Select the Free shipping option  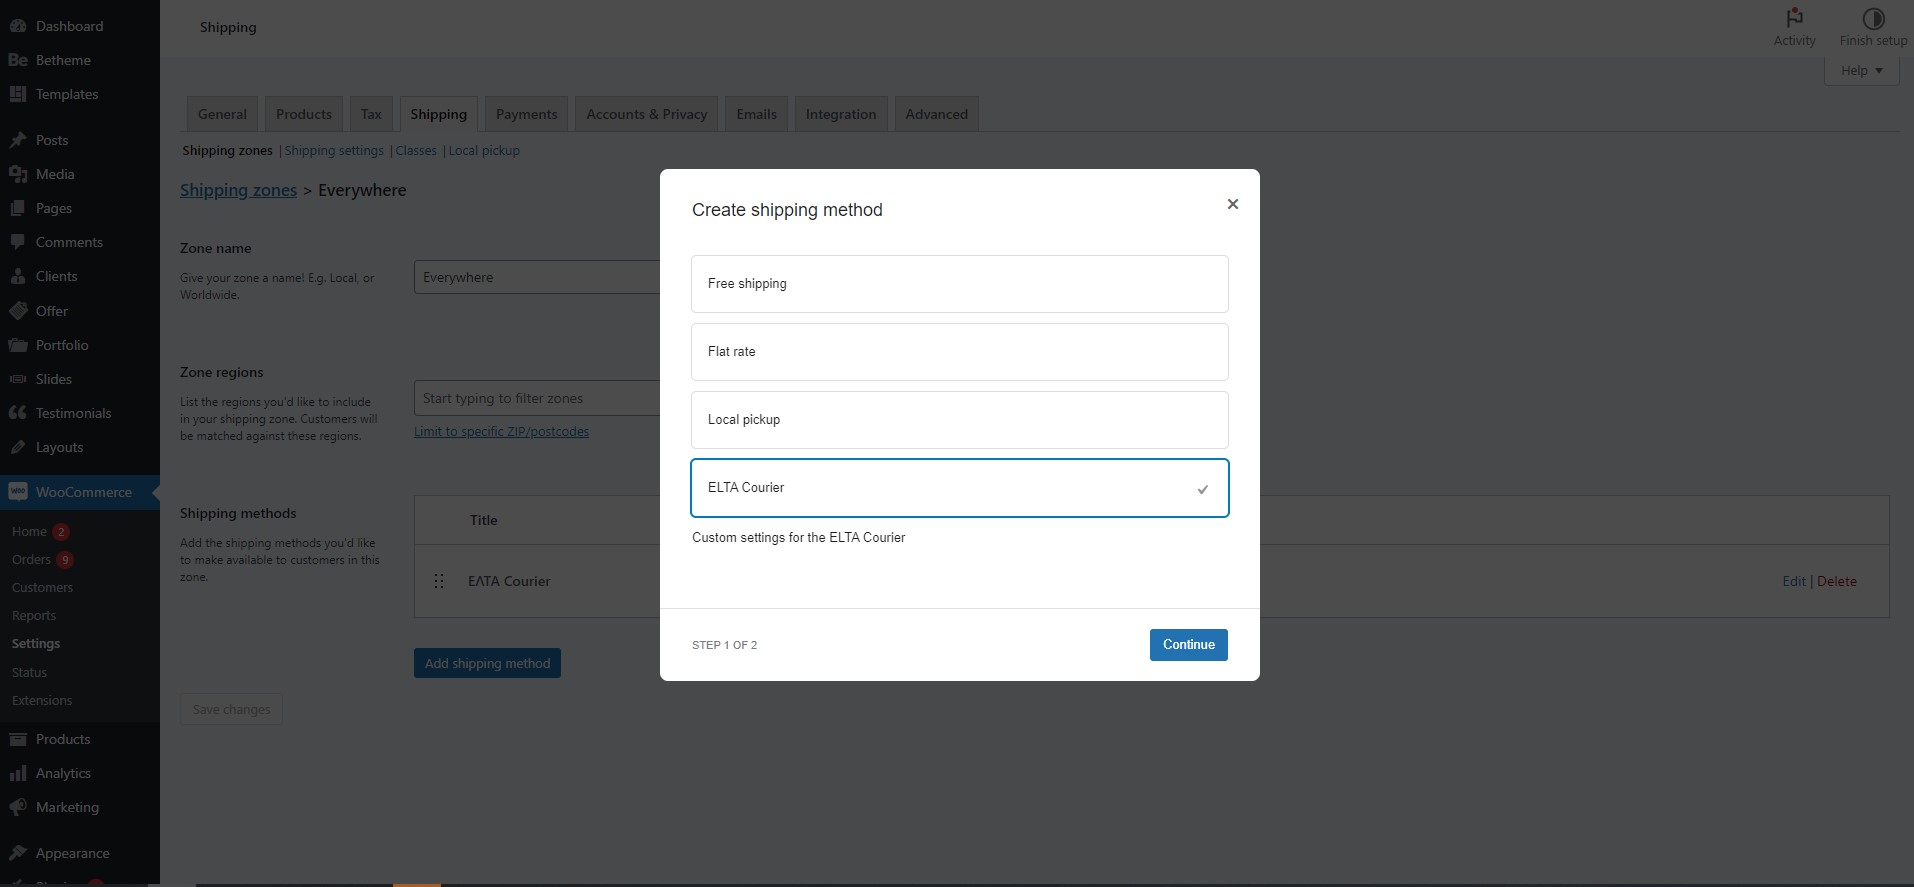[958, 284]
